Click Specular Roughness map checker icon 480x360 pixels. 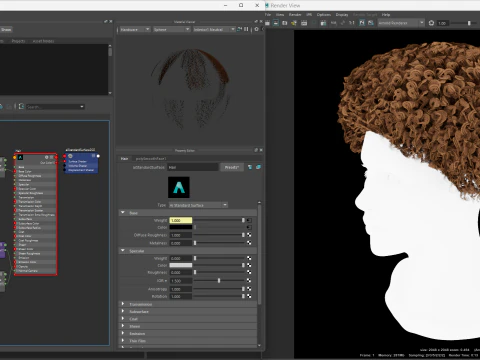(x=249, y=272)
